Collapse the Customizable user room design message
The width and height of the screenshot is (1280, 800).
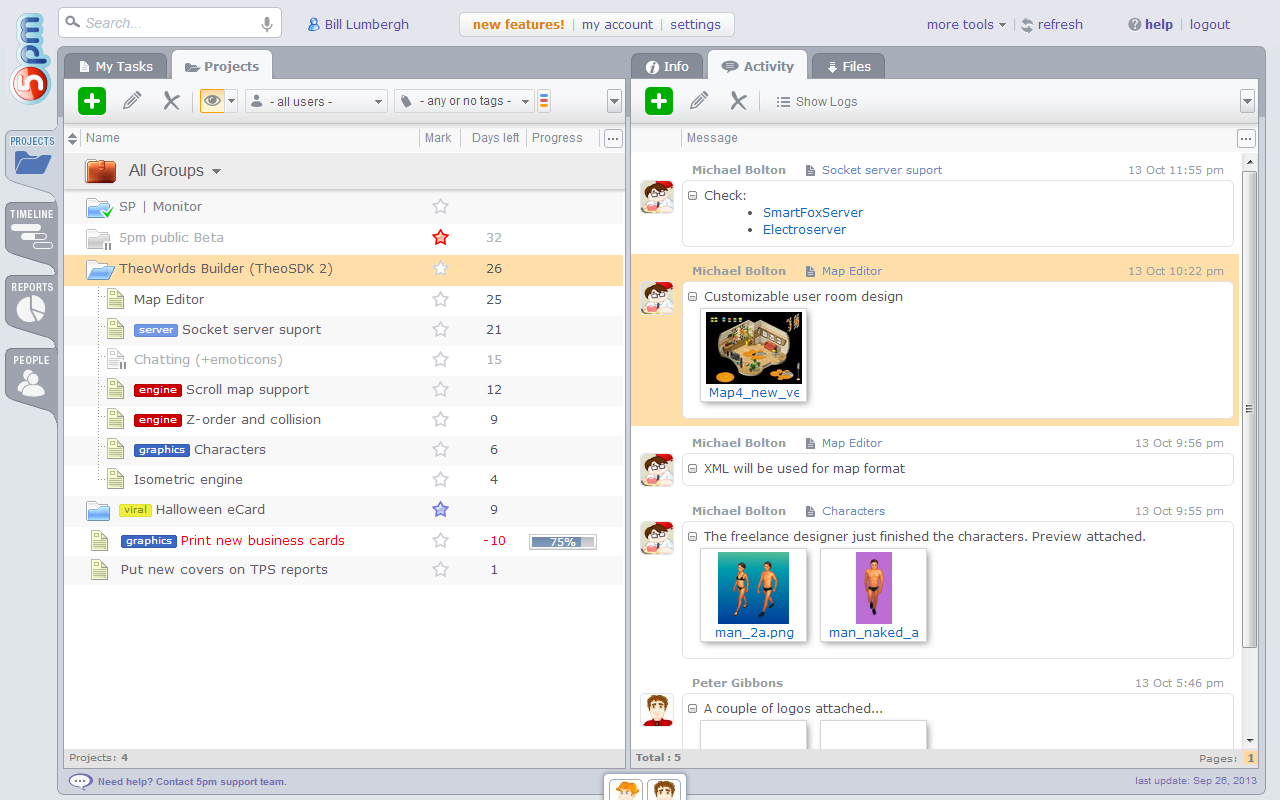click(693, 296)
